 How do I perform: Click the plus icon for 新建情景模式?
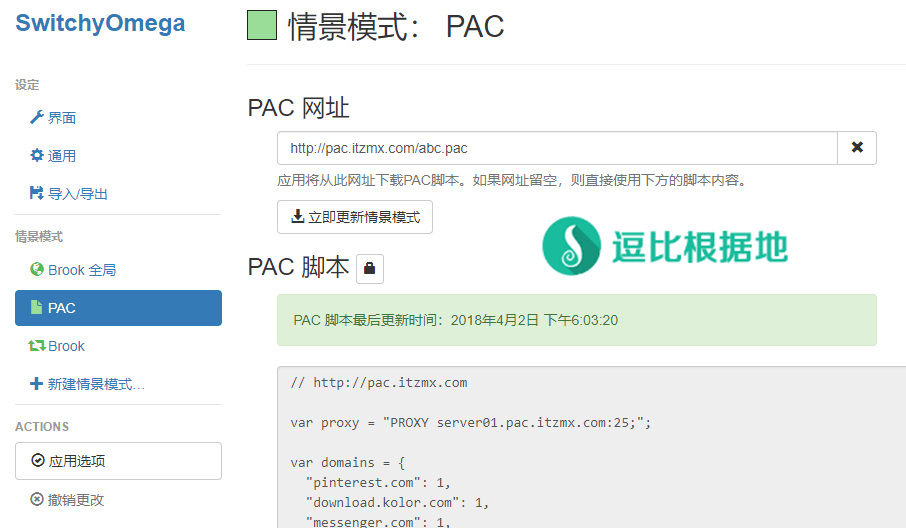(37, 384)
